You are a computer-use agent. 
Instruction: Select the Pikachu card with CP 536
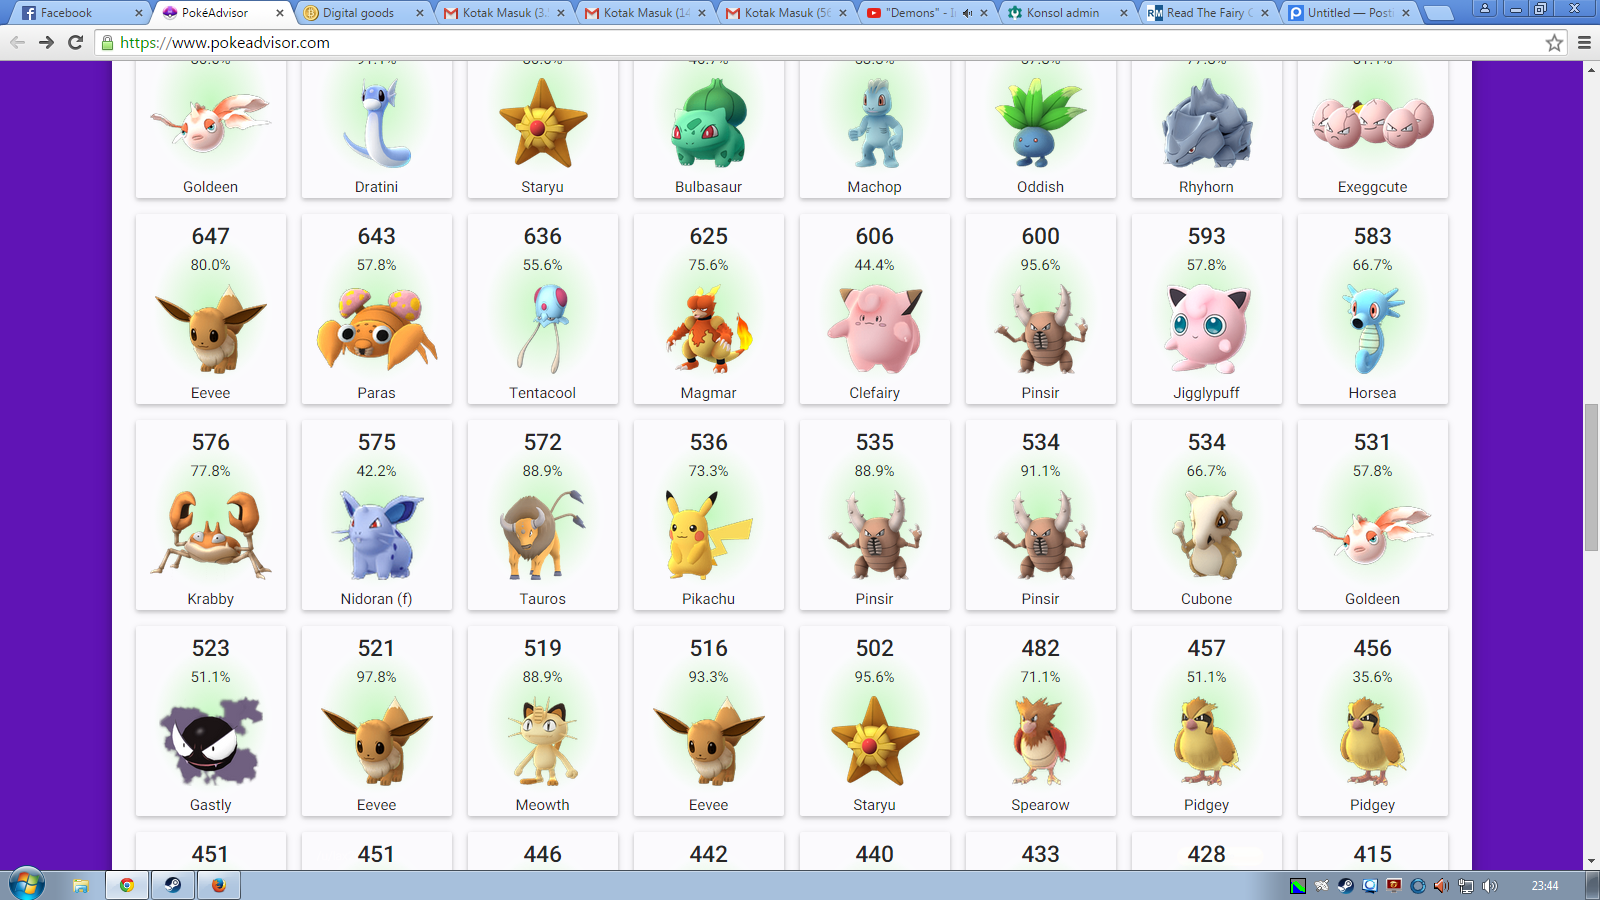click(x=708, y=516)
